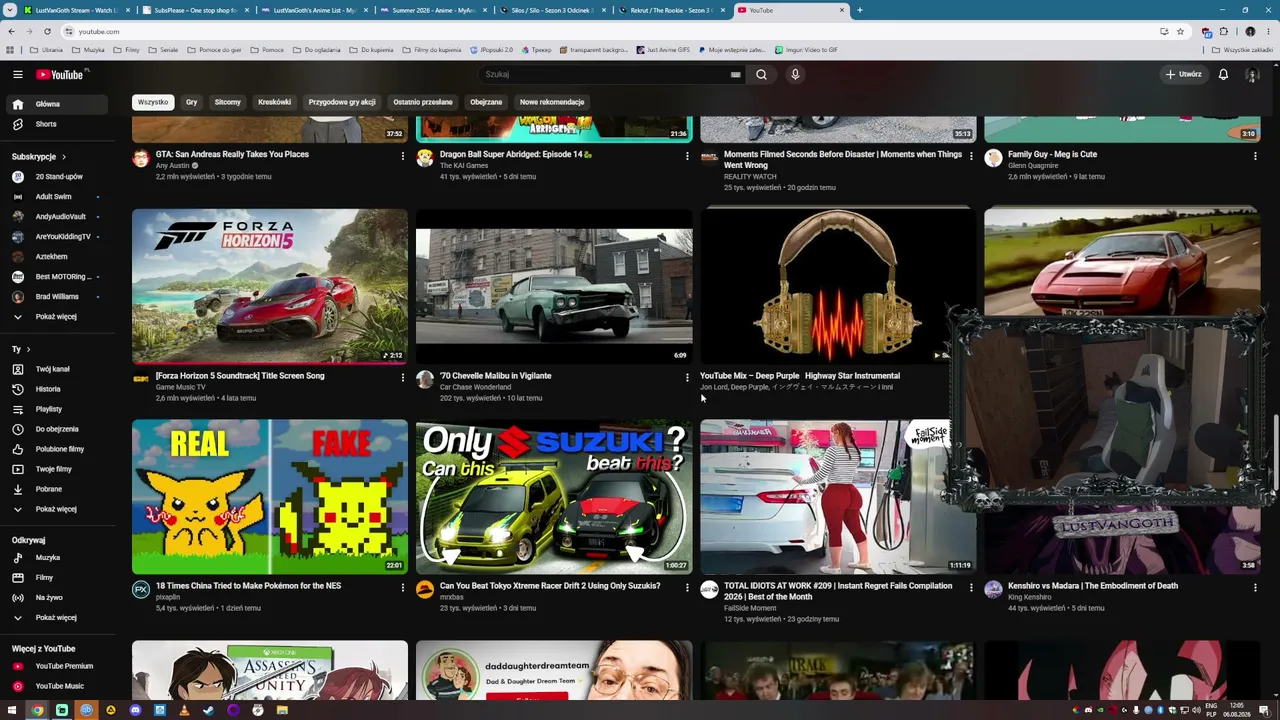Open YouTube Music from the sidebar
The height and width of the screenshot is (720, 1280).
58,686
